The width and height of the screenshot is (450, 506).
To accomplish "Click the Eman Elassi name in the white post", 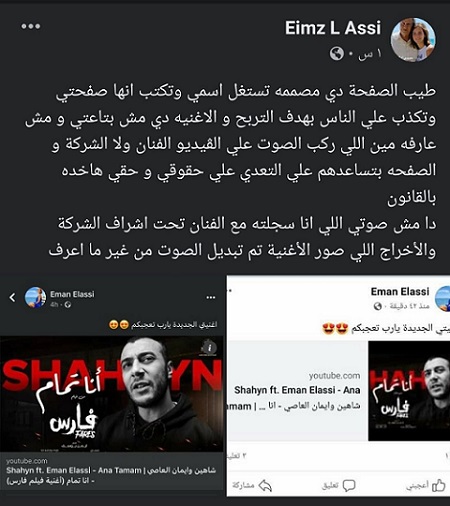I will pyautogui.click(x=400, y=292).
